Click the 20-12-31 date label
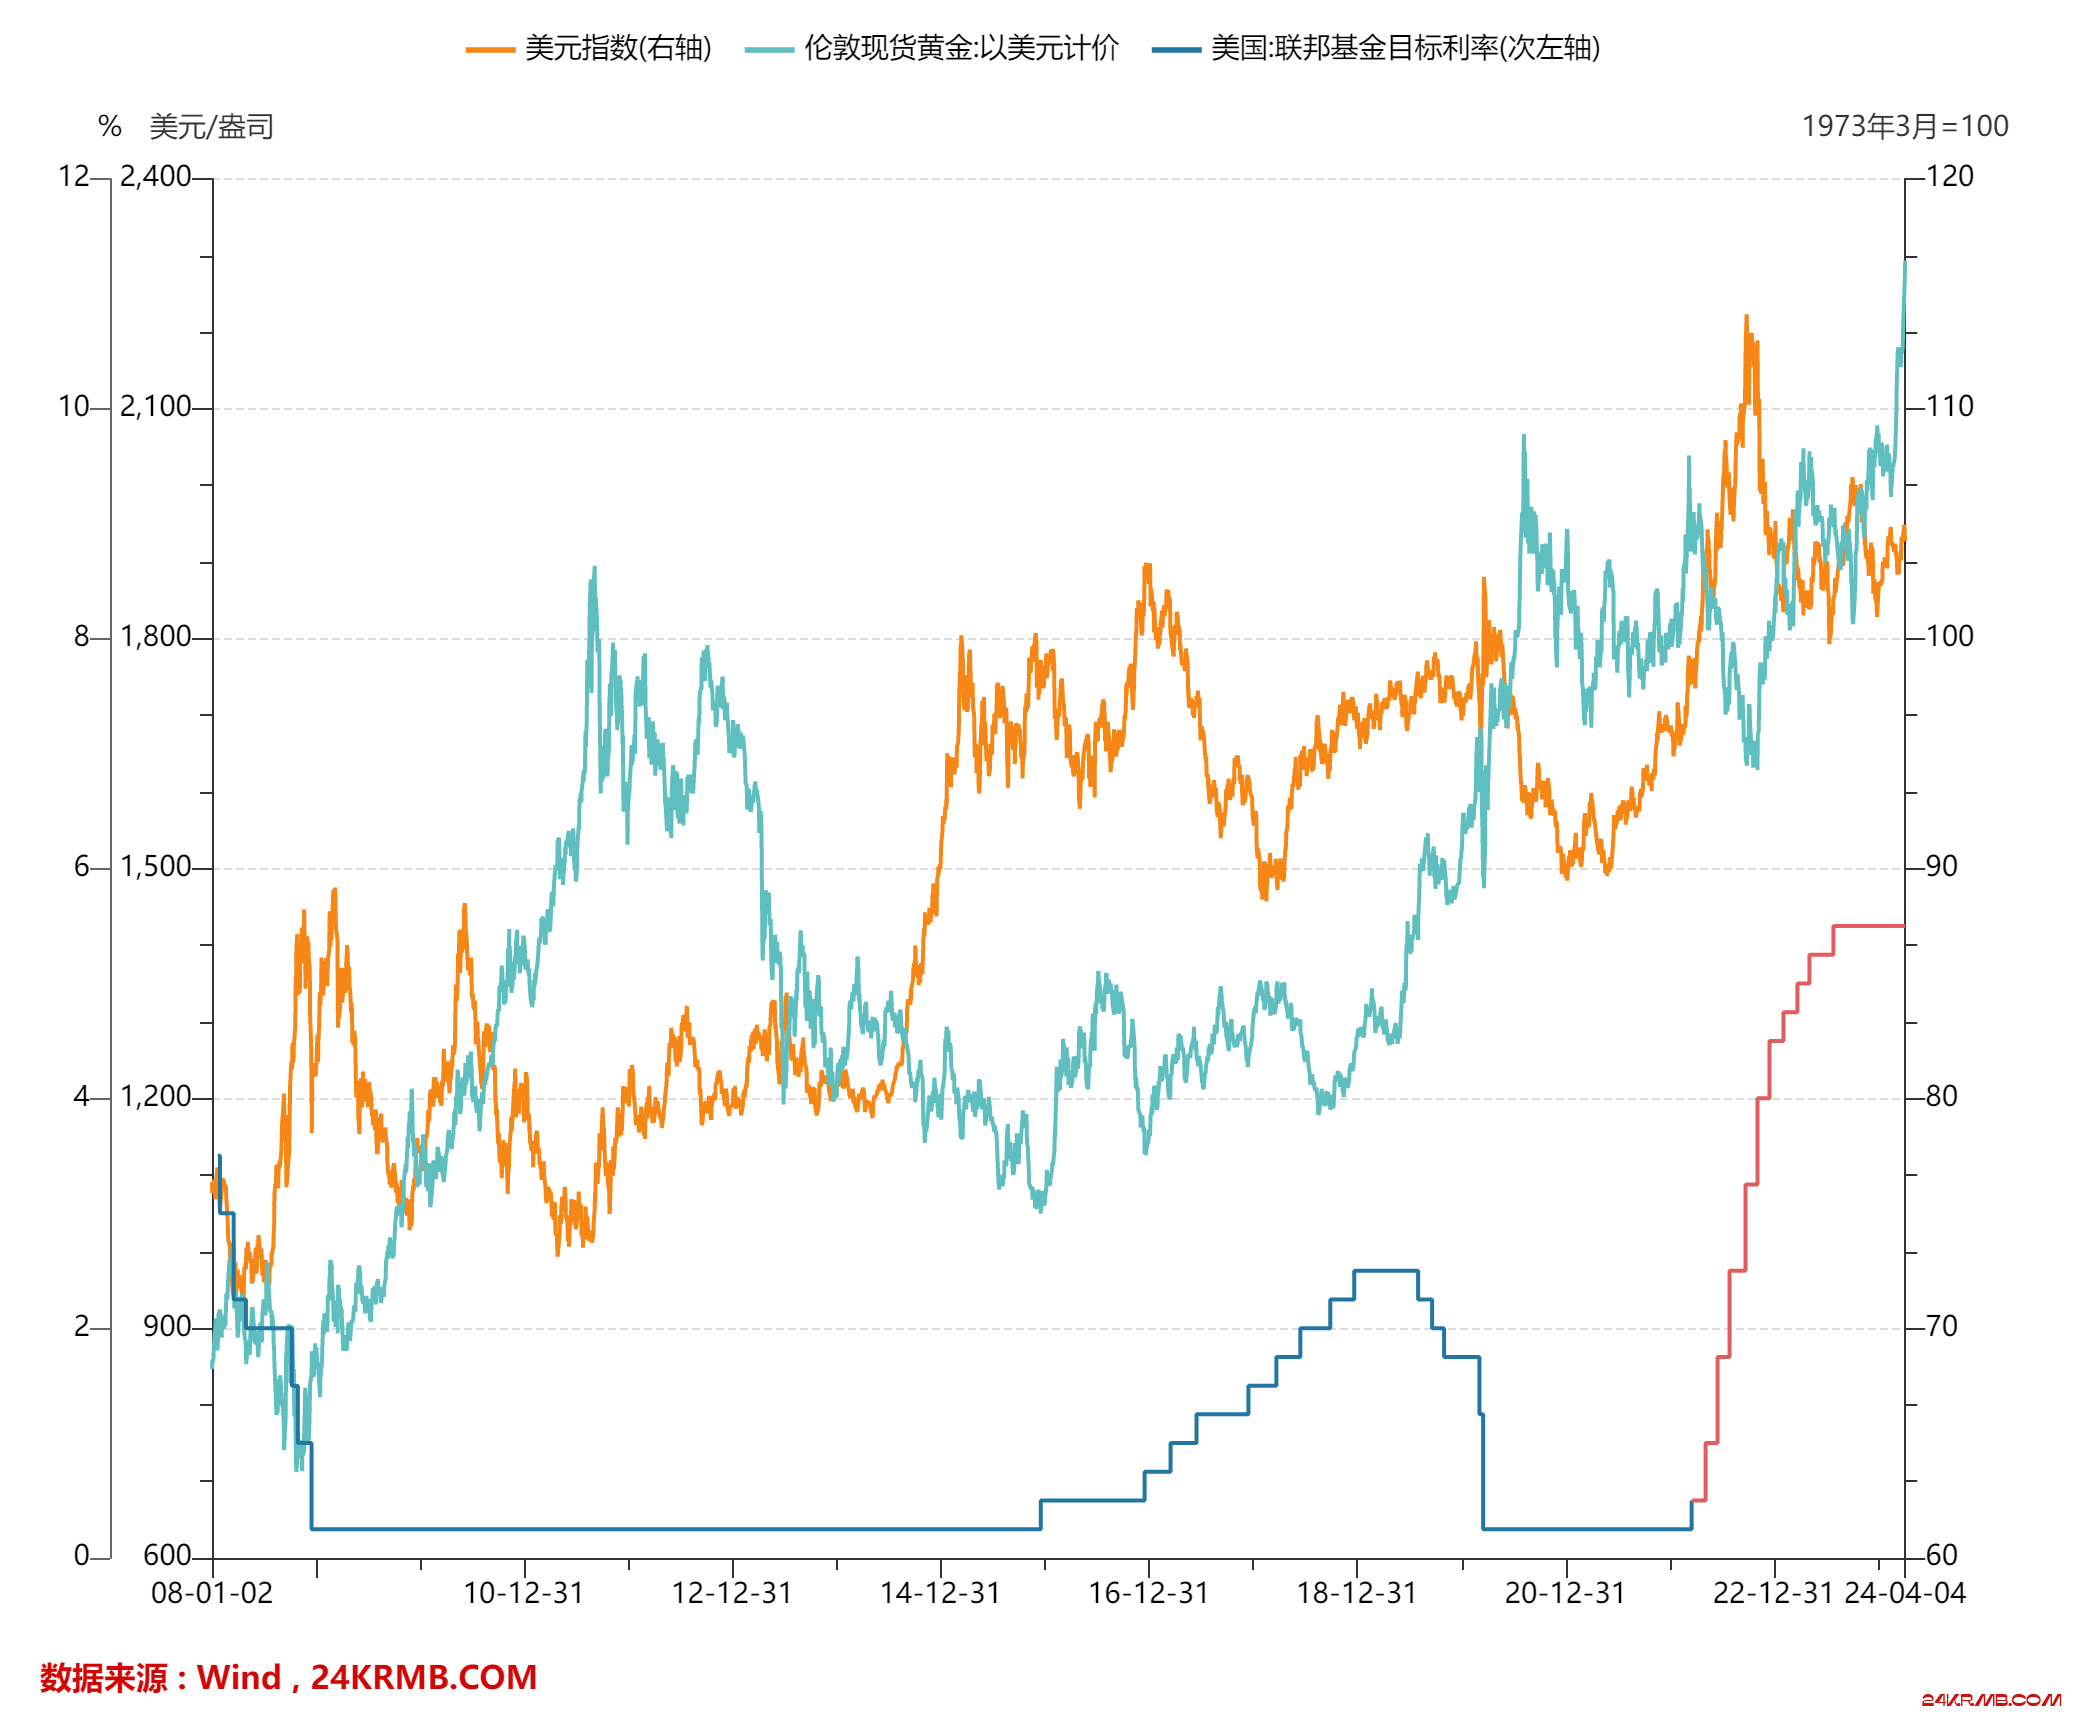The image size is (2075, 1726). coord(1565,1594)
